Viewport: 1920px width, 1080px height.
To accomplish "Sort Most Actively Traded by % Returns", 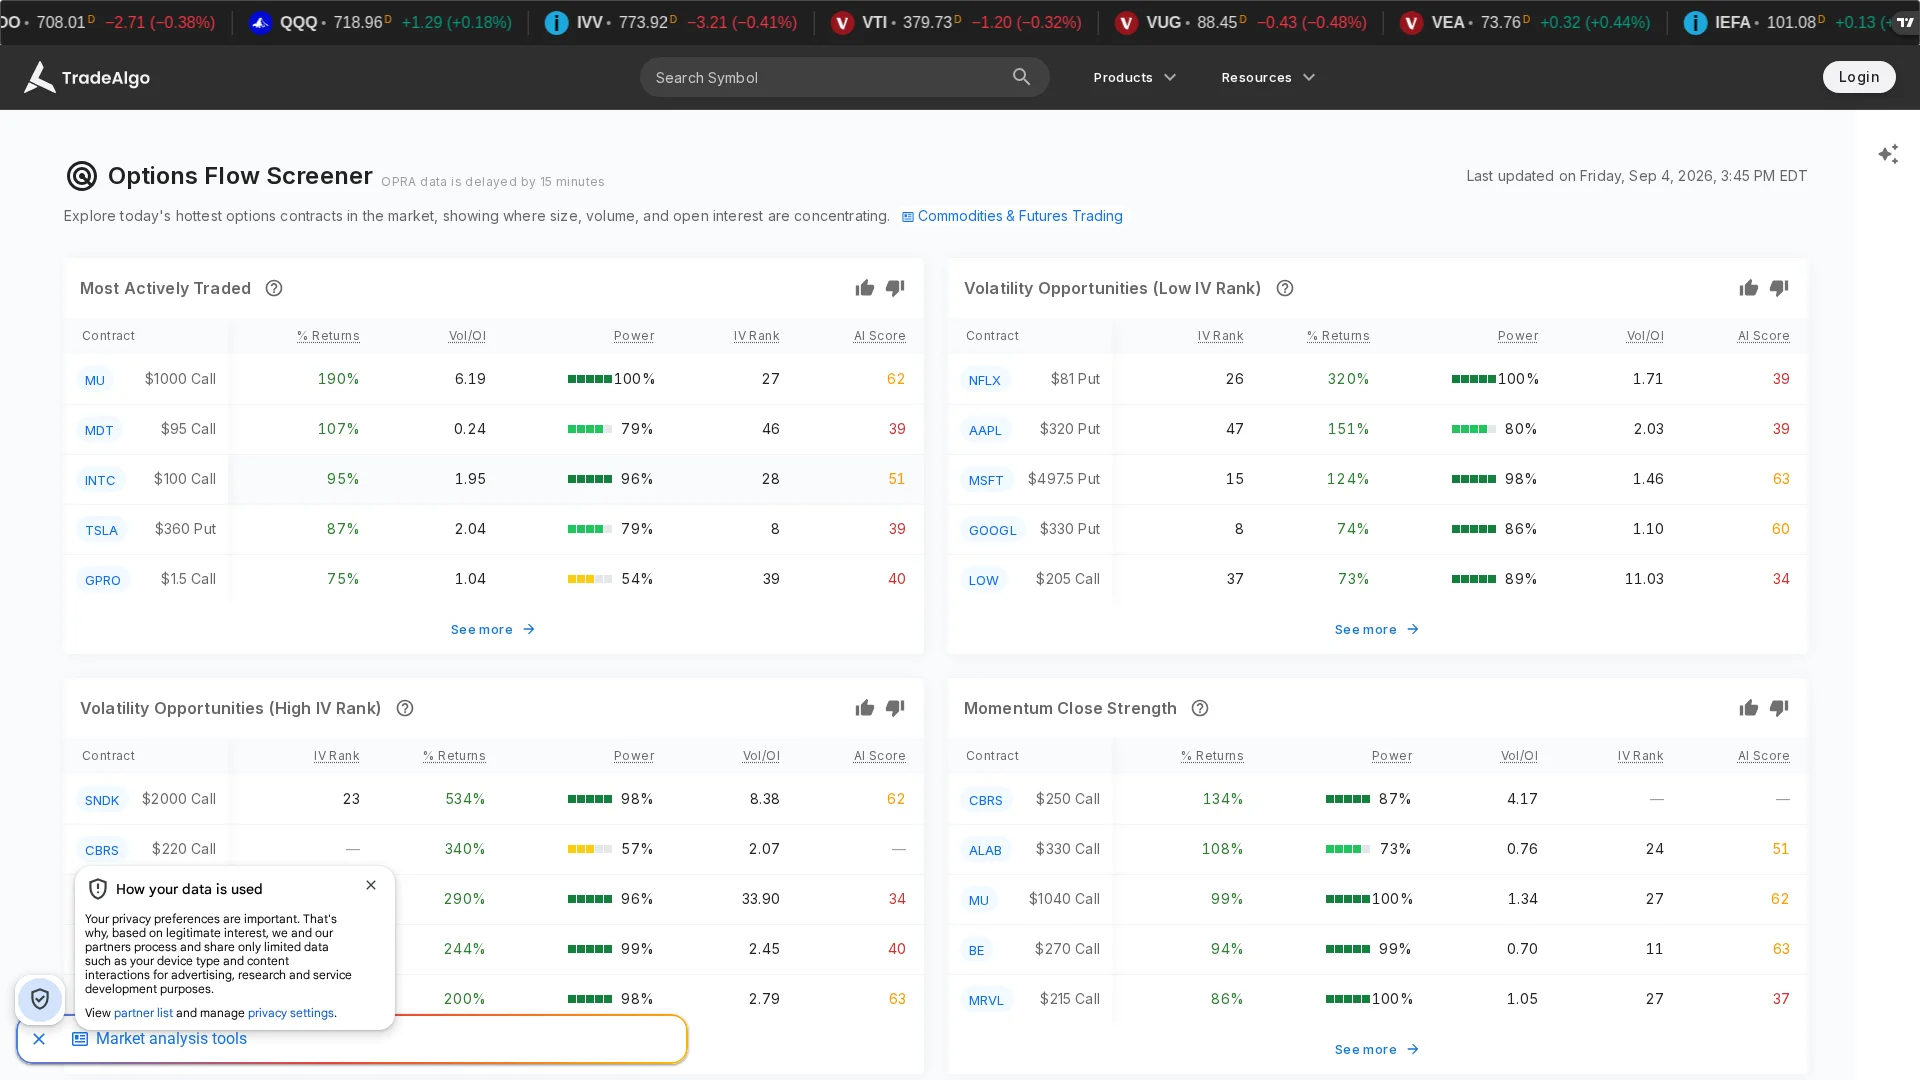I will pyautogui.click(x=328, y=336).
